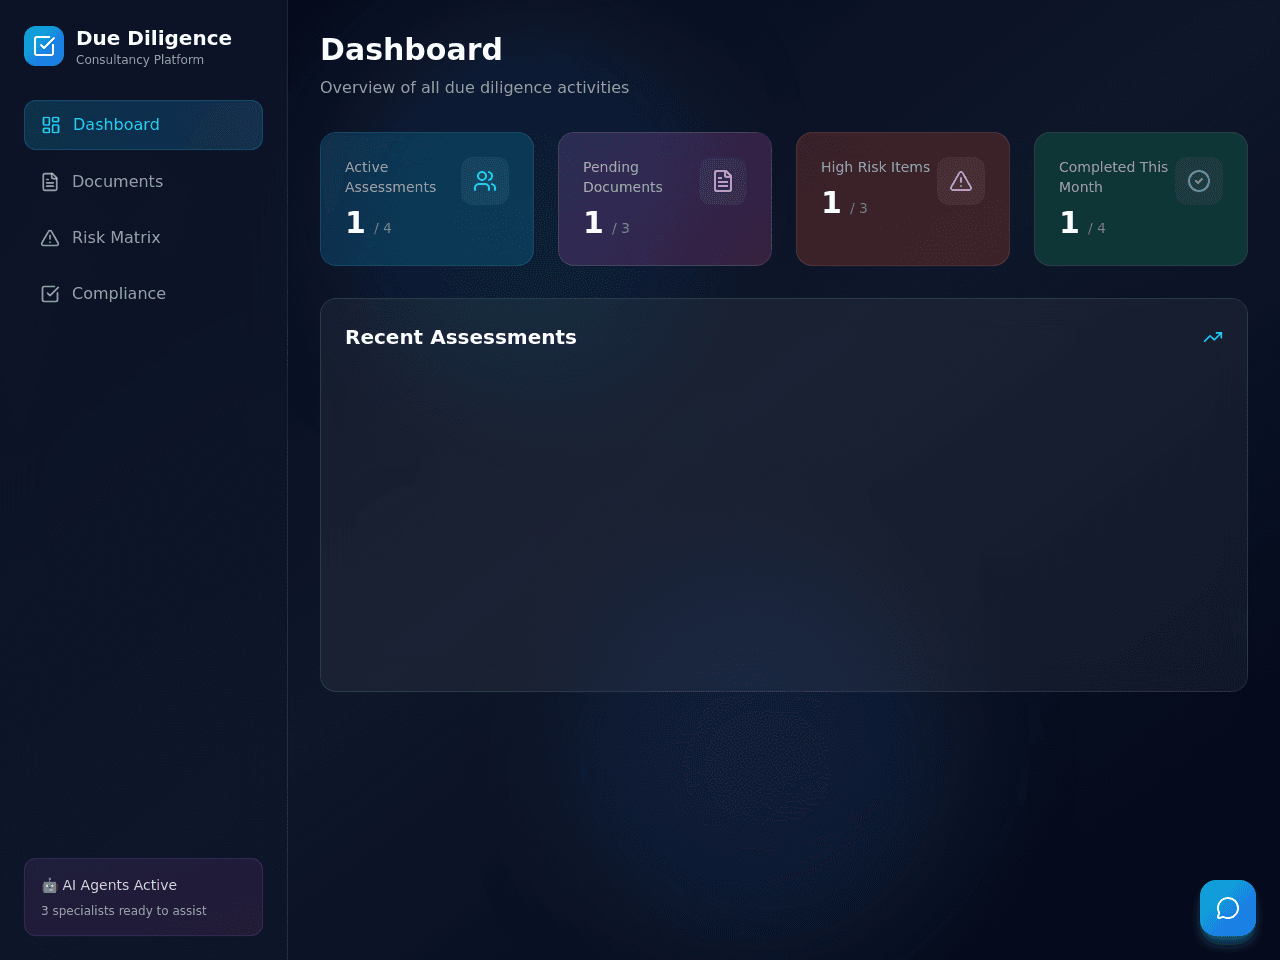Open the Dashboard menu item

pos(143,125)
